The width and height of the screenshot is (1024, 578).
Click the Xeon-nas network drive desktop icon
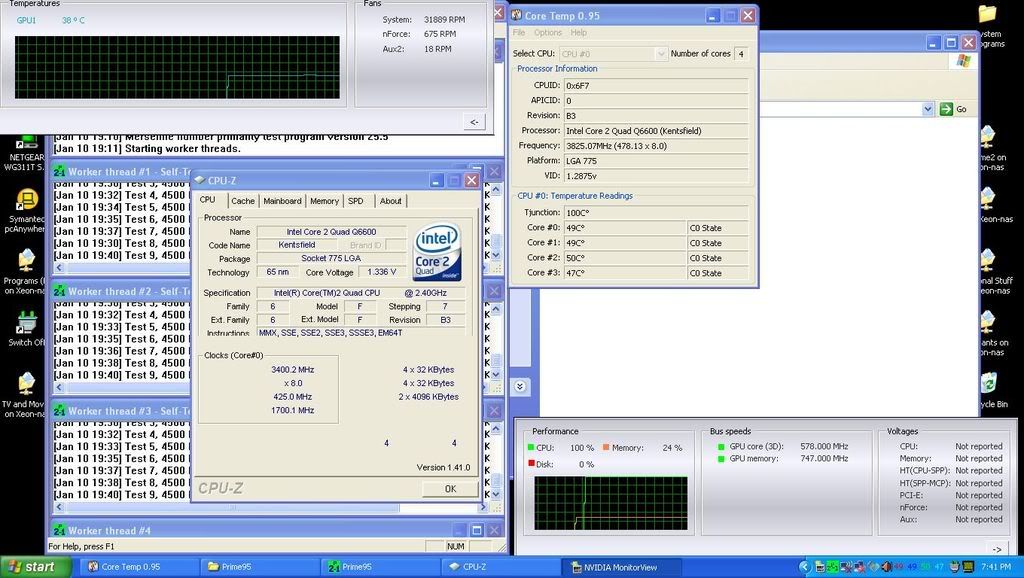[x=991, y=206]
